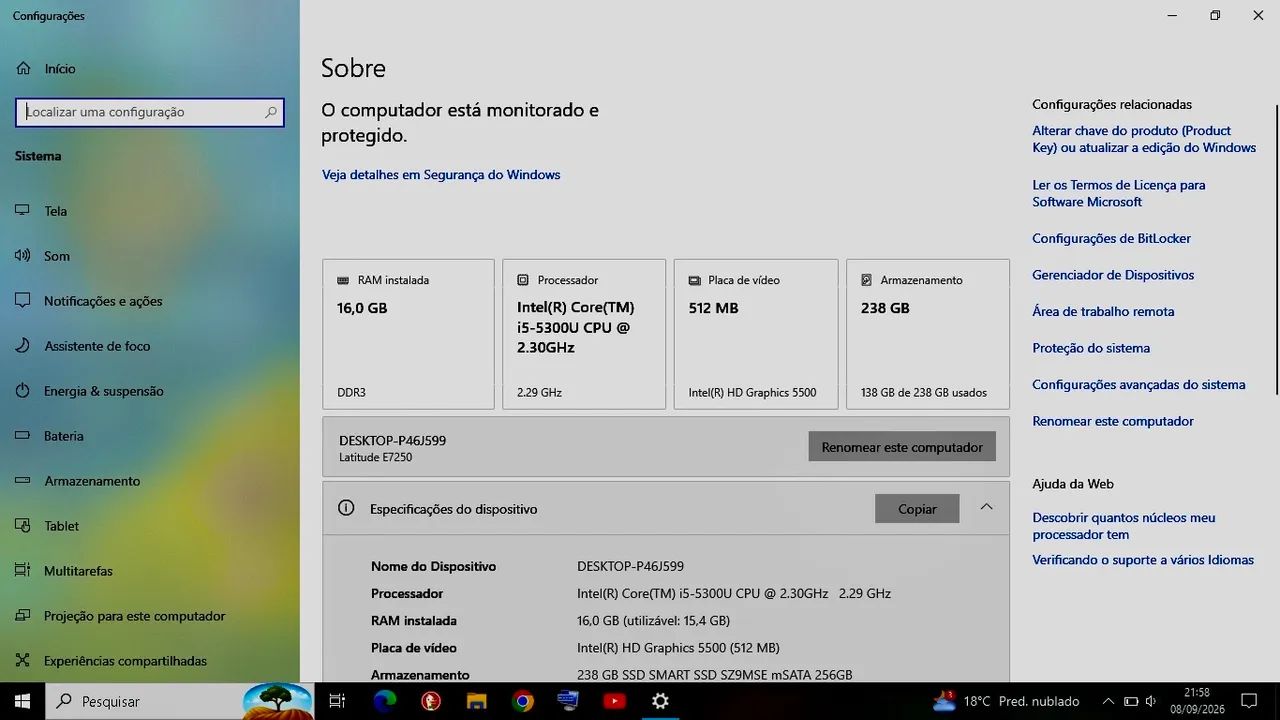Open the notification center icon

1249,701
